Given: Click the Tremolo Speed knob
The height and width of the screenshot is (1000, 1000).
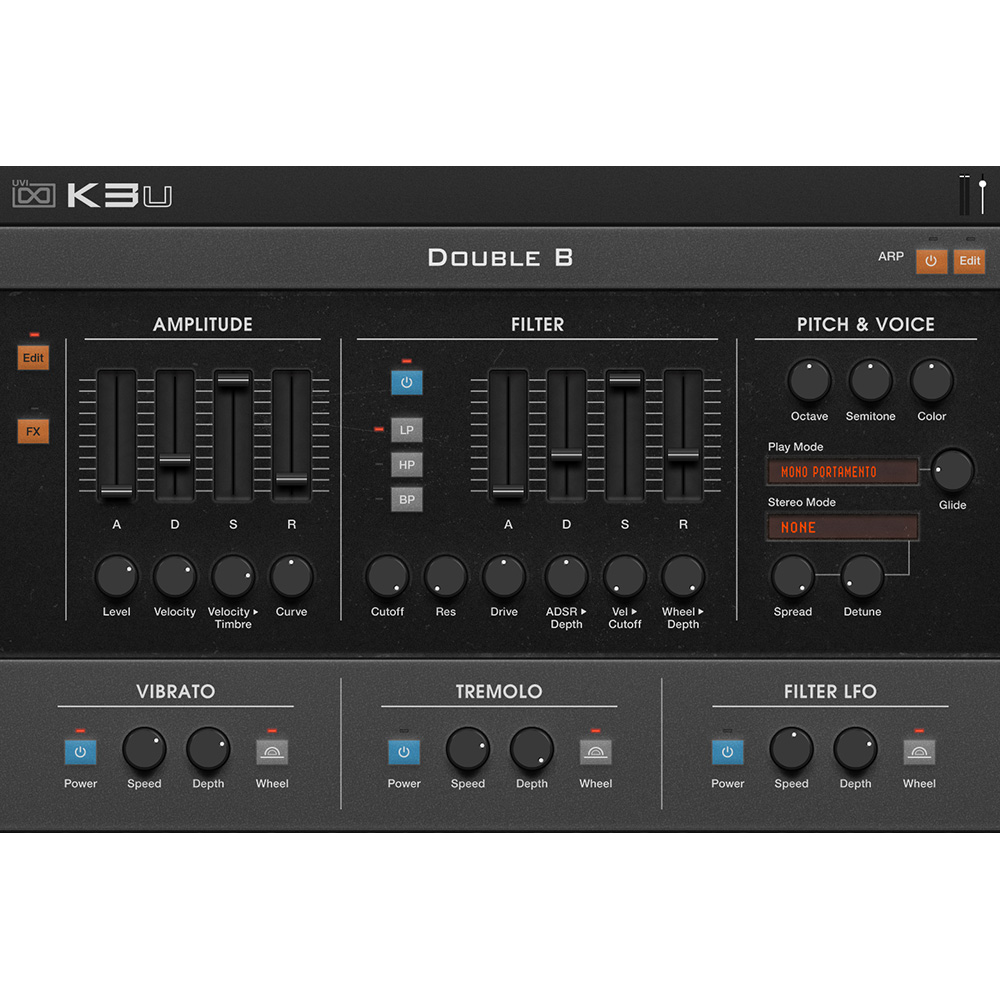Looking at the screenshot, I should [467, 749].
